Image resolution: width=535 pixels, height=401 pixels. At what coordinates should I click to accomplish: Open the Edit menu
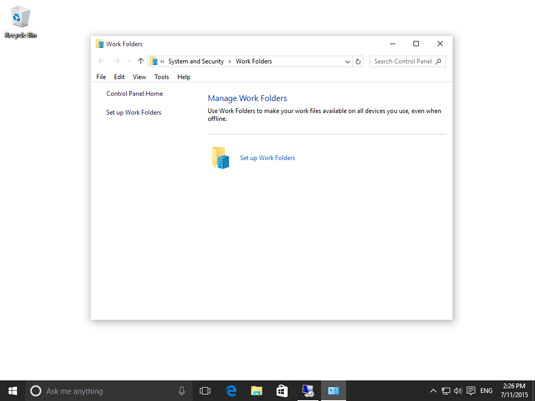click(119, 77)
